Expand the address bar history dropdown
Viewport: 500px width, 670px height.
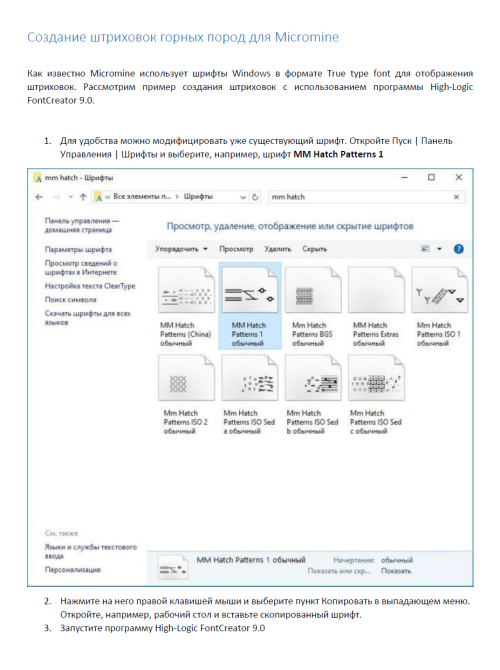[243, 197]
